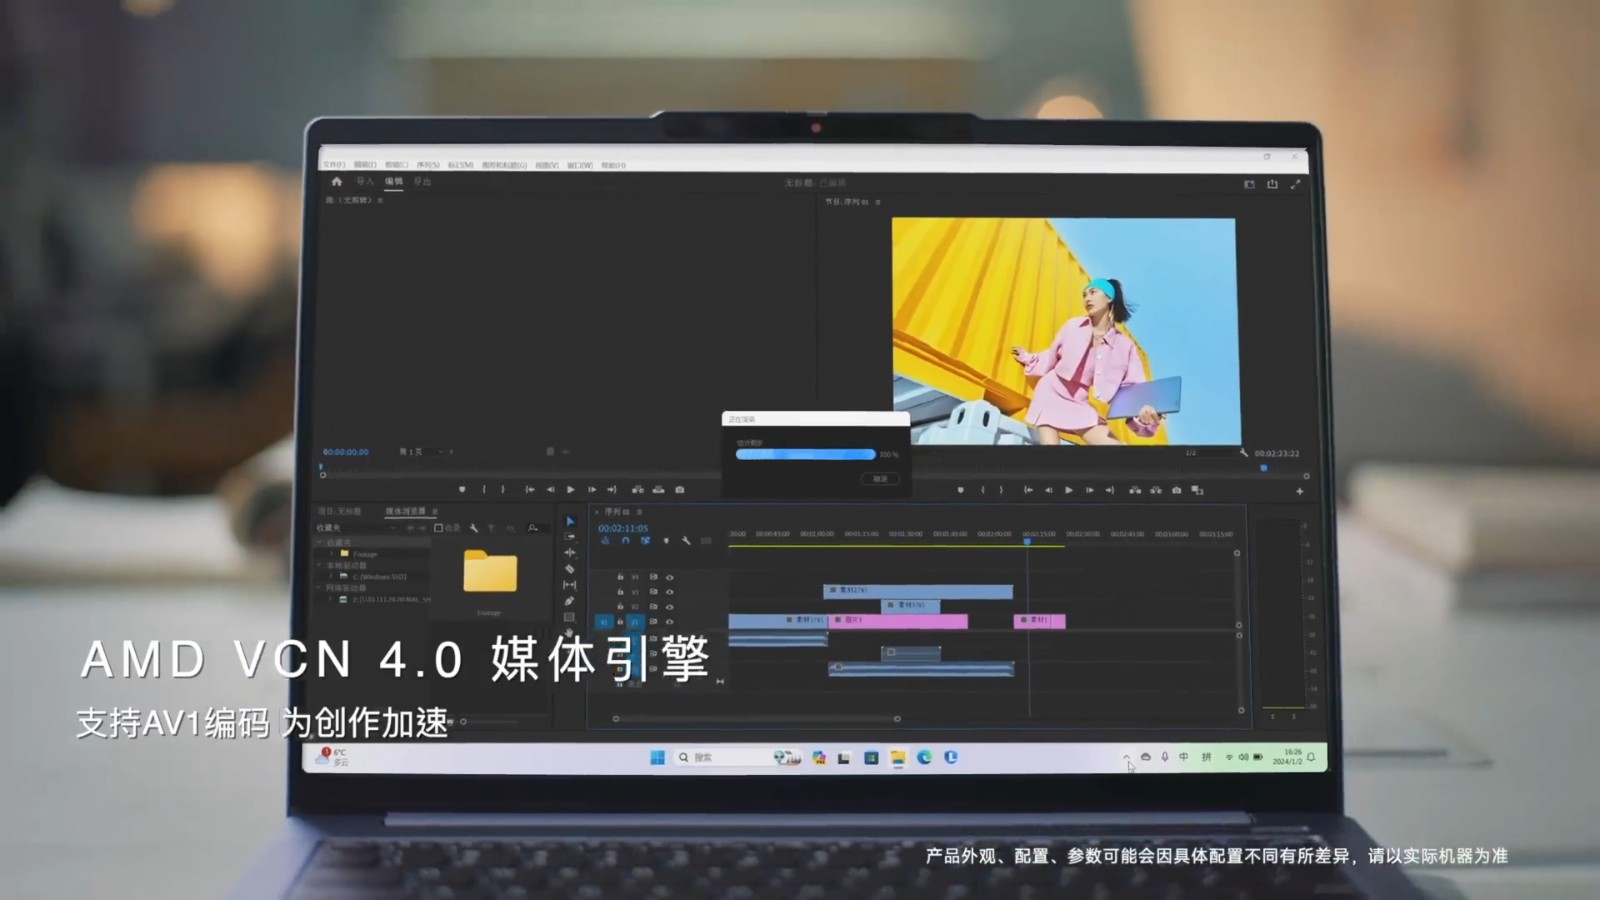Add marker in Program monitor
This screenshot has width=1600, height=900.
(x=960, y=490)
